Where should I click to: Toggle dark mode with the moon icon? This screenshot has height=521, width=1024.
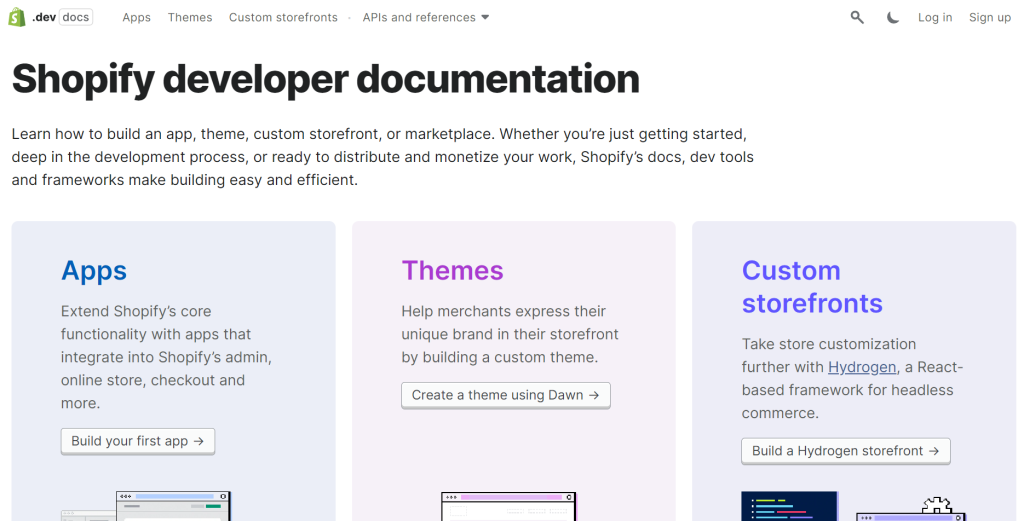[893, 17]
